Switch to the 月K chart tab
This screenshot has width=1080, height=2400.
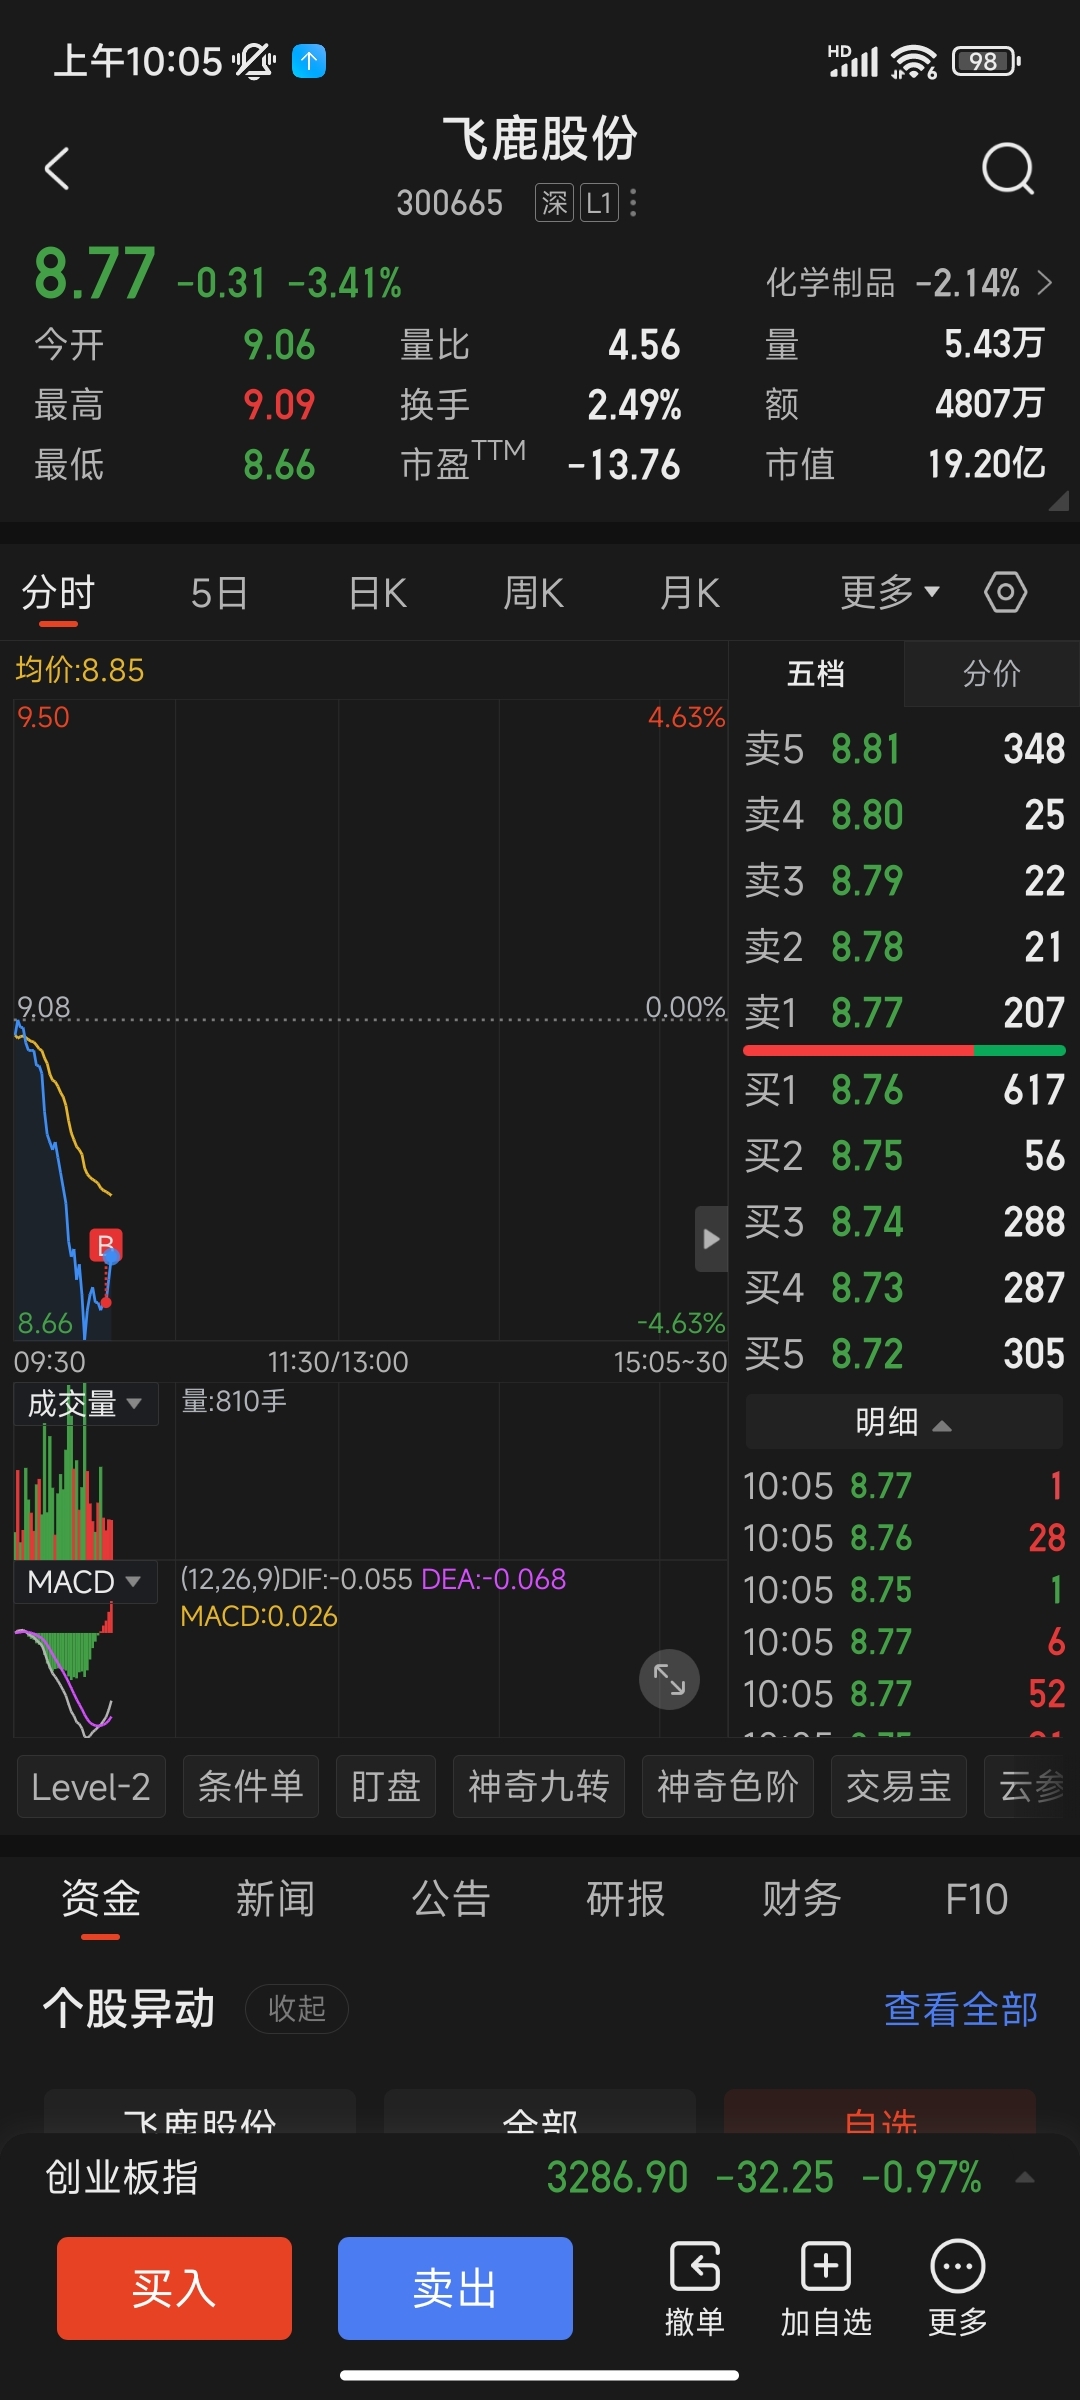[690, 593]
